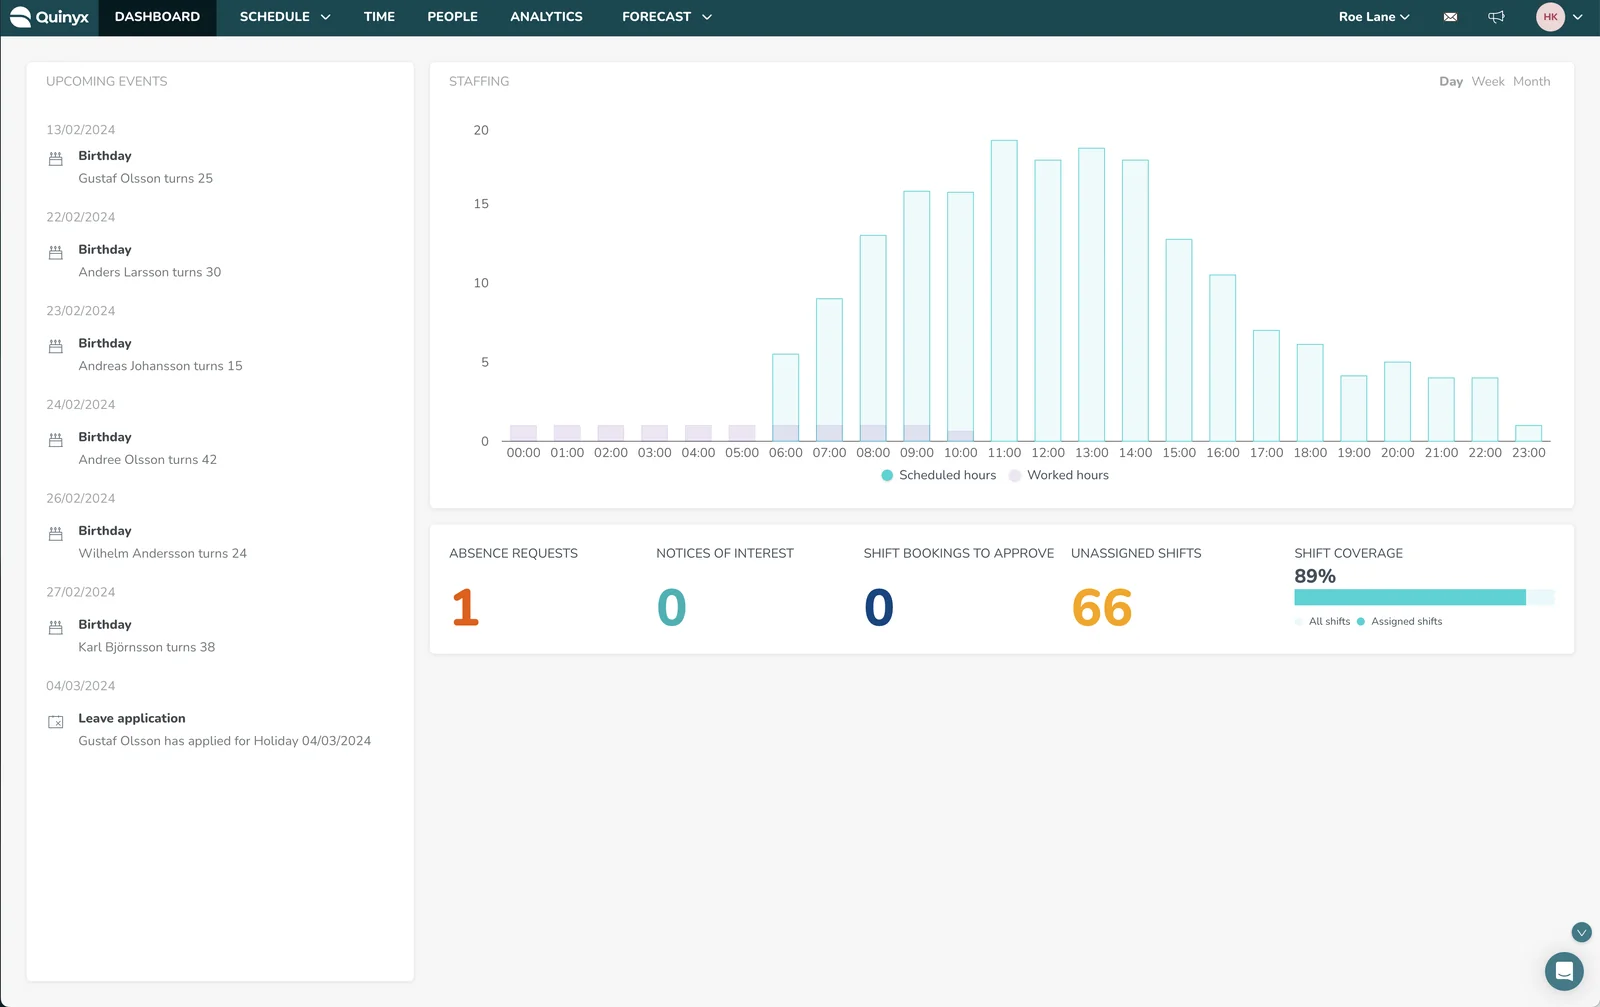
Task: Open the Analytics tab
Action: pos(546,17)
